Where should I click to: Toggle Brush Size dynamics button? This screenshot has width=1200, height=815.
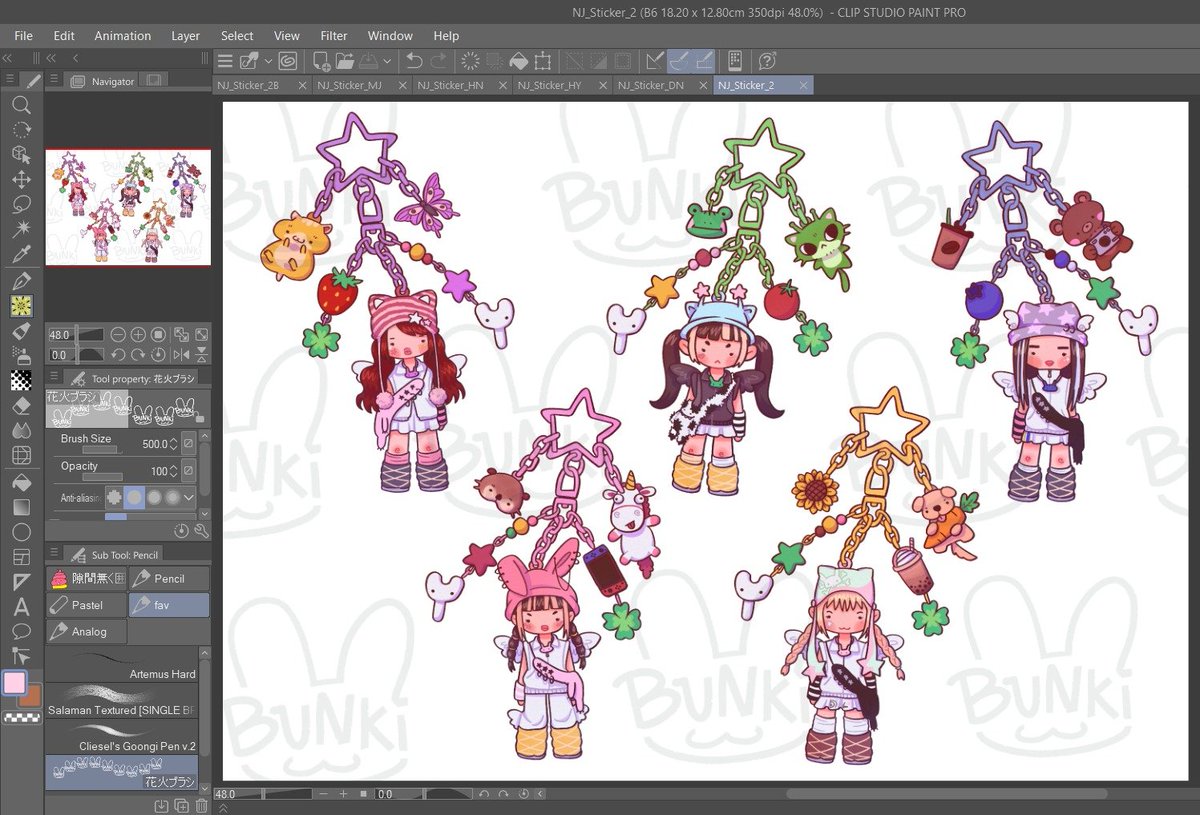[x=188, y=443]
